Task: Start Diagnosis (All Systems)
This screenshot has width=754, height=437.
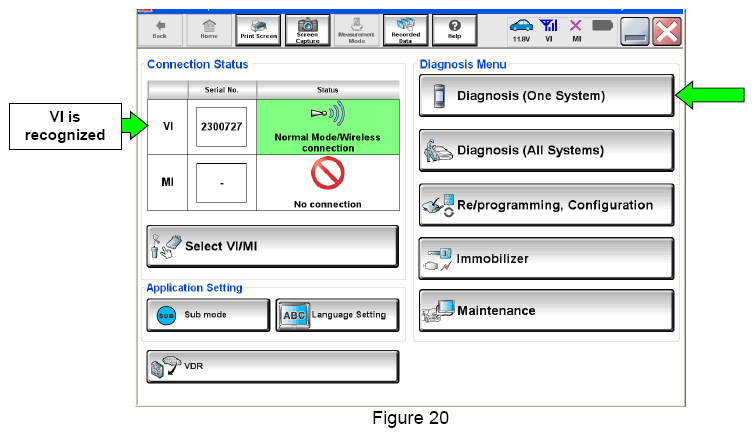Action: (546, 150)
